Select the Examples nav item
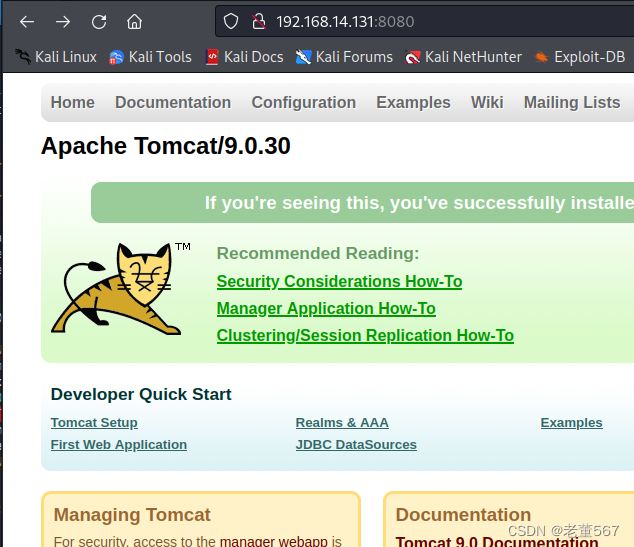Image resolution: width=634 pixels, height=547 pixels. click(x=413, y=103)
